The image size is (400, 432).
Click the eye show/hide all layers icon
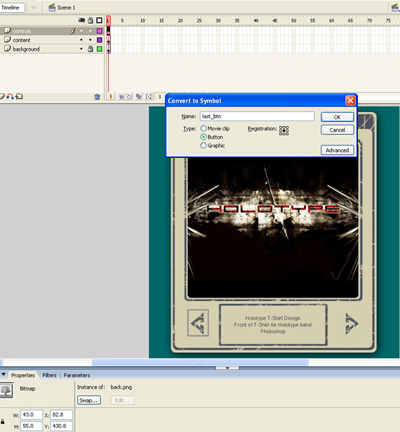(x=81, y=20)
